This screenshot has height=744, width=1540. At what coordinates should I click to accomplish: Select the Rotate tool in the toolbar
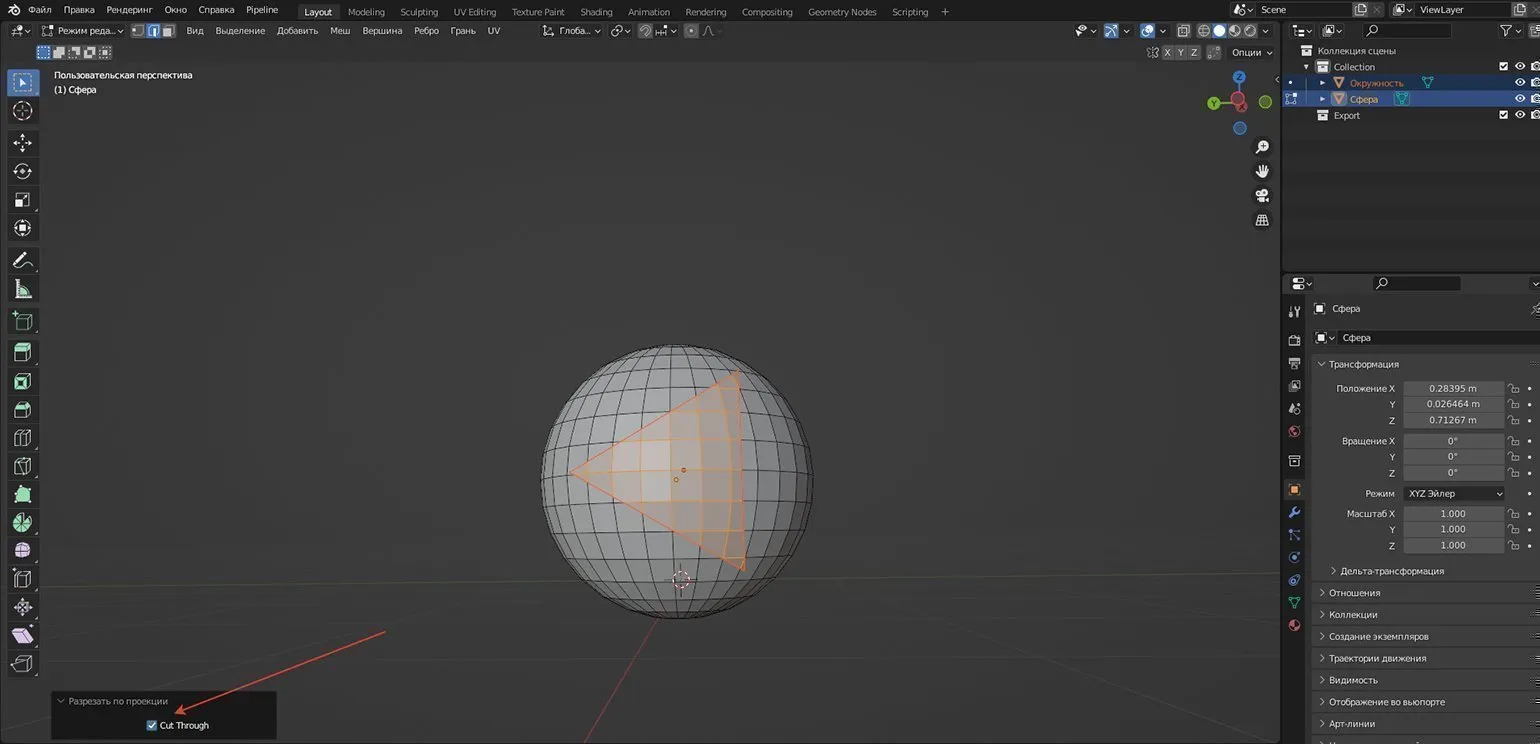click(x=22, y=171)
